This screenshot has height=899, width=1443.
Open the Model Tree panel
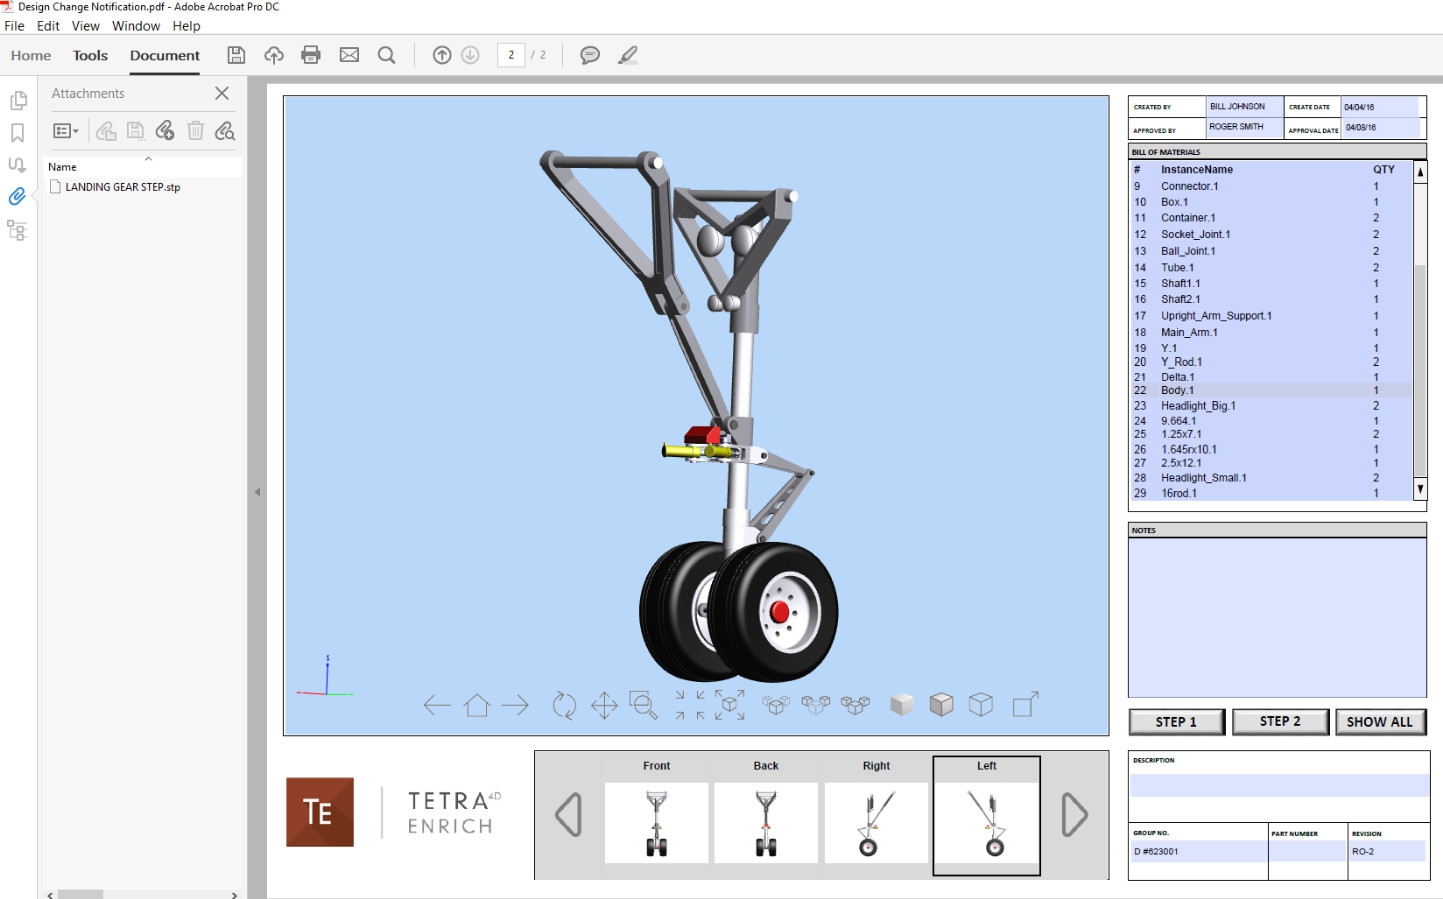click(17, 230)
